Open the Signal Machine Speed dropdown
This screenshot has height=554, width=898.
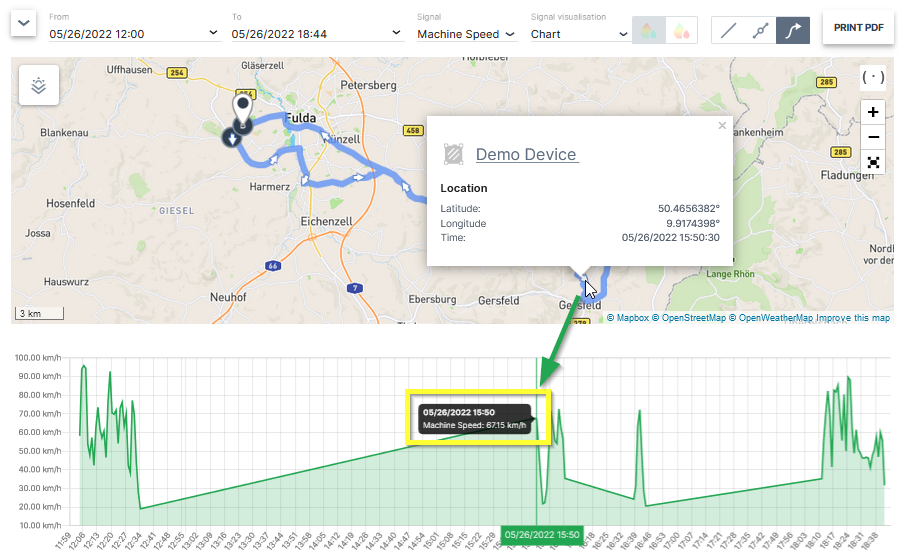point(466,34)
